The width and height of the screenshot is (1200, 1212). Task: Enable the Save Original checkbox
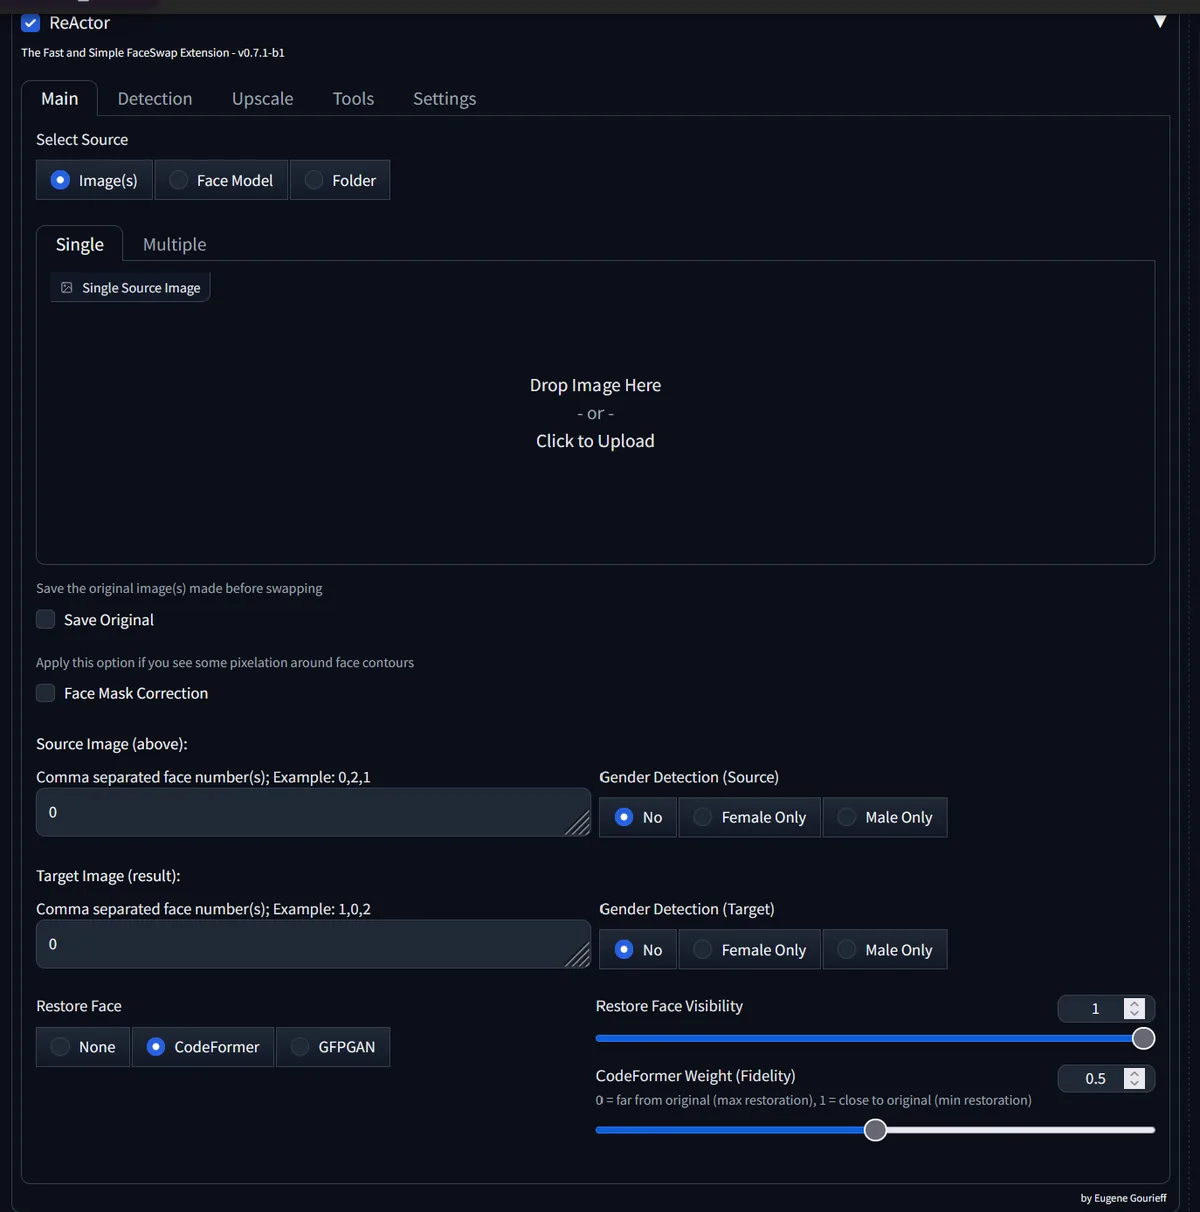click(x=46, y=620)
